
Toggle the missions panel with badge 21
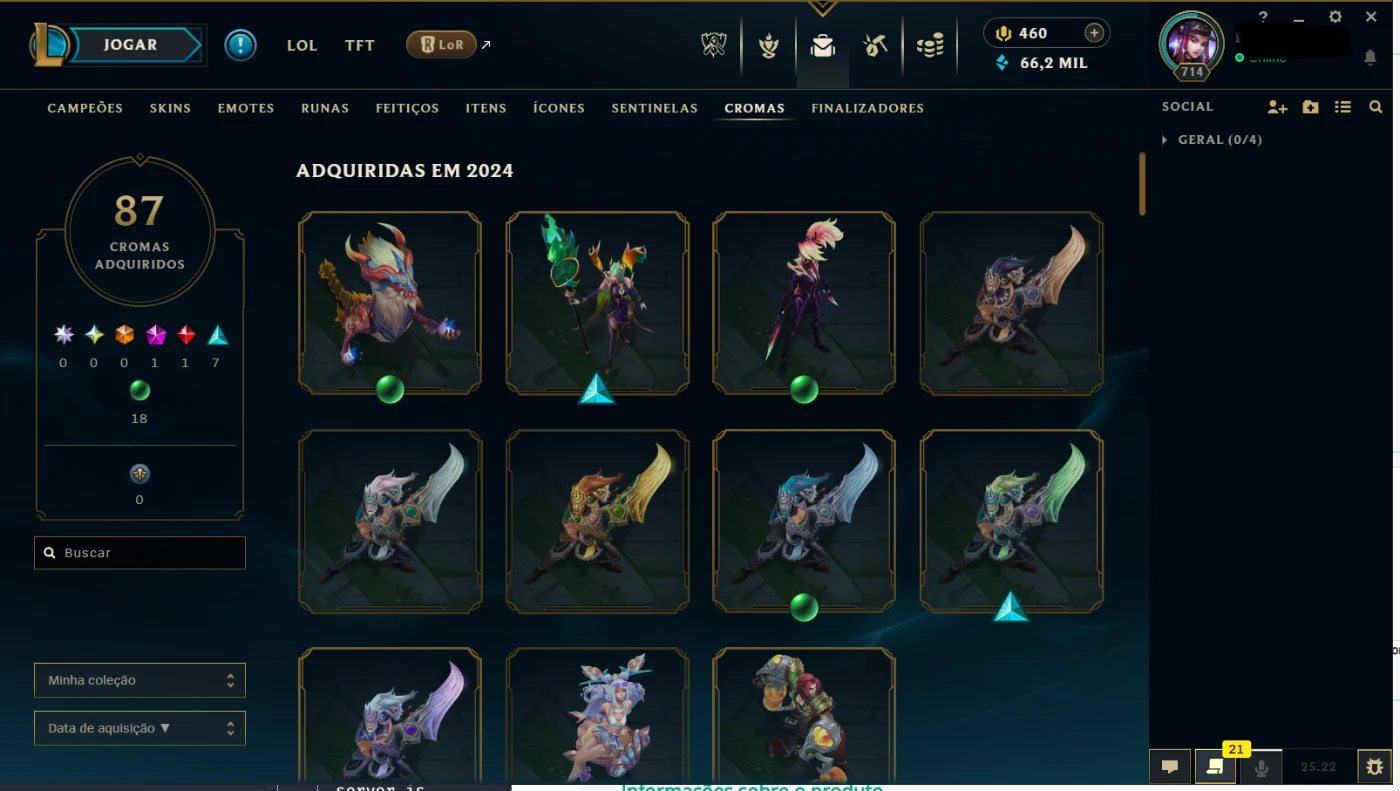pyautogui.click(x=1215, y=767)
